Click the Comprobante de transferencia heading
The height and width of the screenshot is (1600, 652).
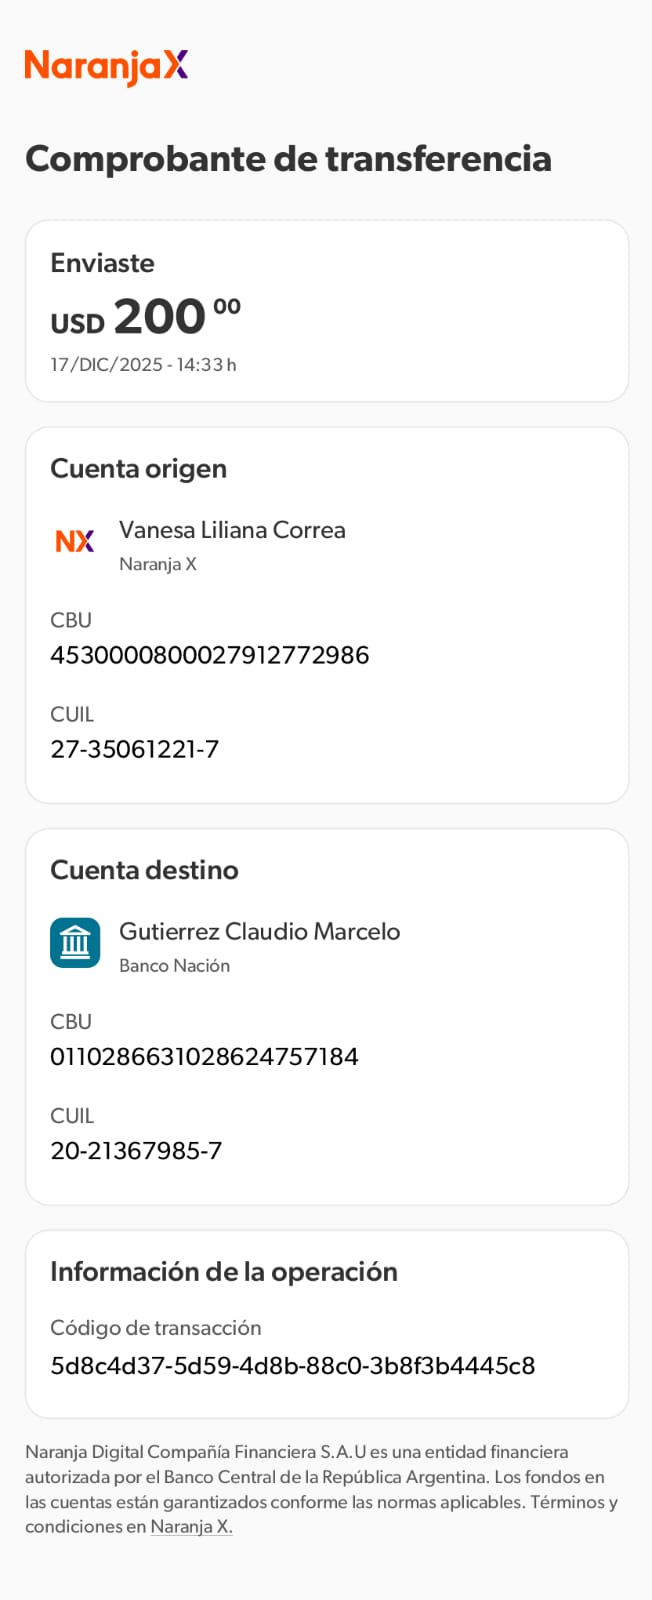pos(288,159)
